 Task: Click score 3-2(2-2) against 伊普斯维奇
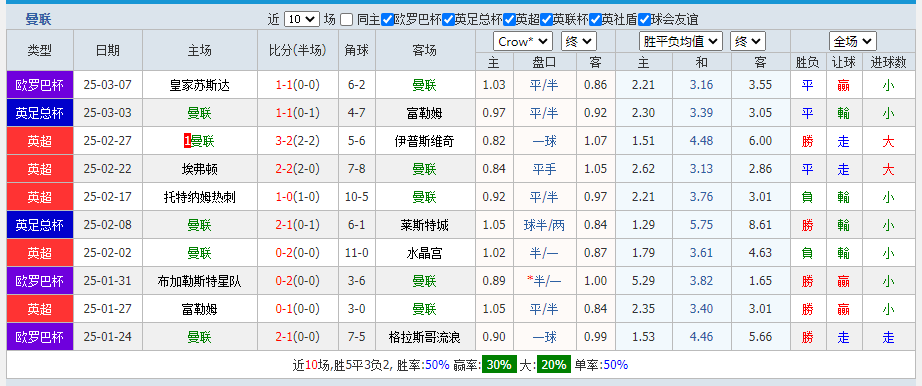click(x=298, y=141)
